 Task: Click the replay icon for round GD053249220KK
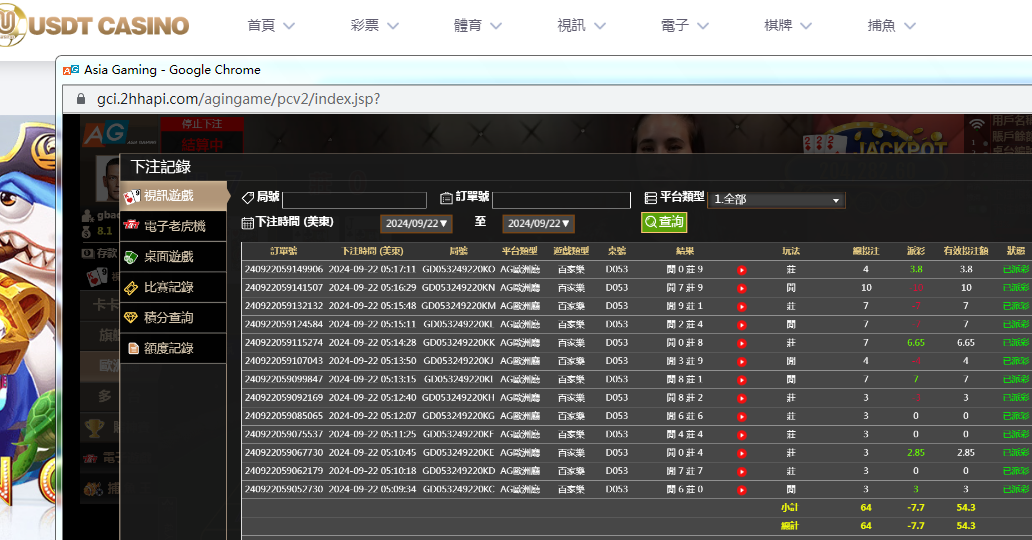coord(741,343)
